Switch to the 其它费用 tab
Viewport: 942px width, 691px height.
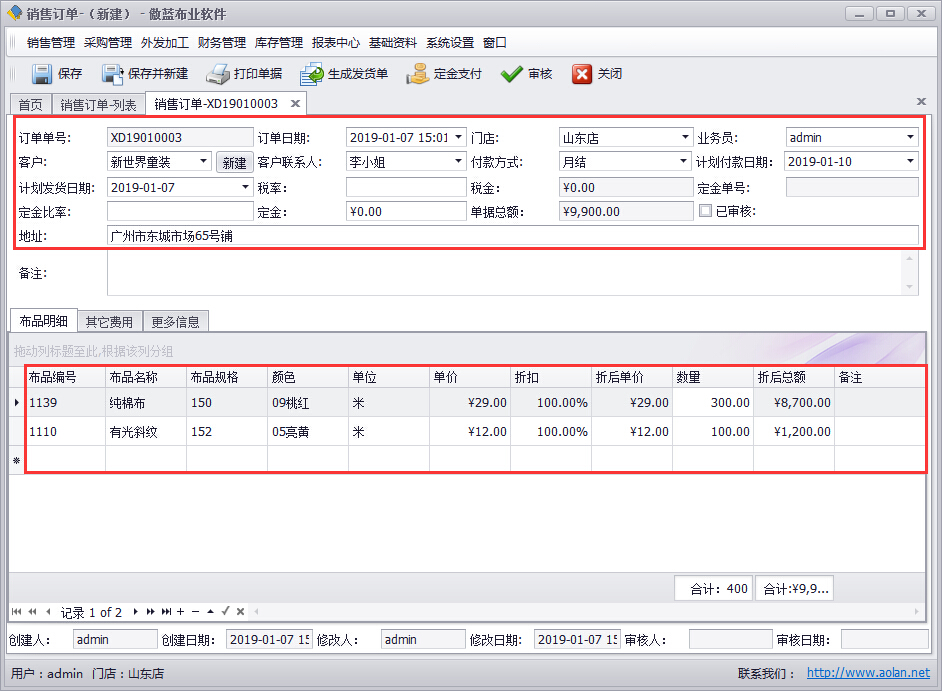click(110, 322)
